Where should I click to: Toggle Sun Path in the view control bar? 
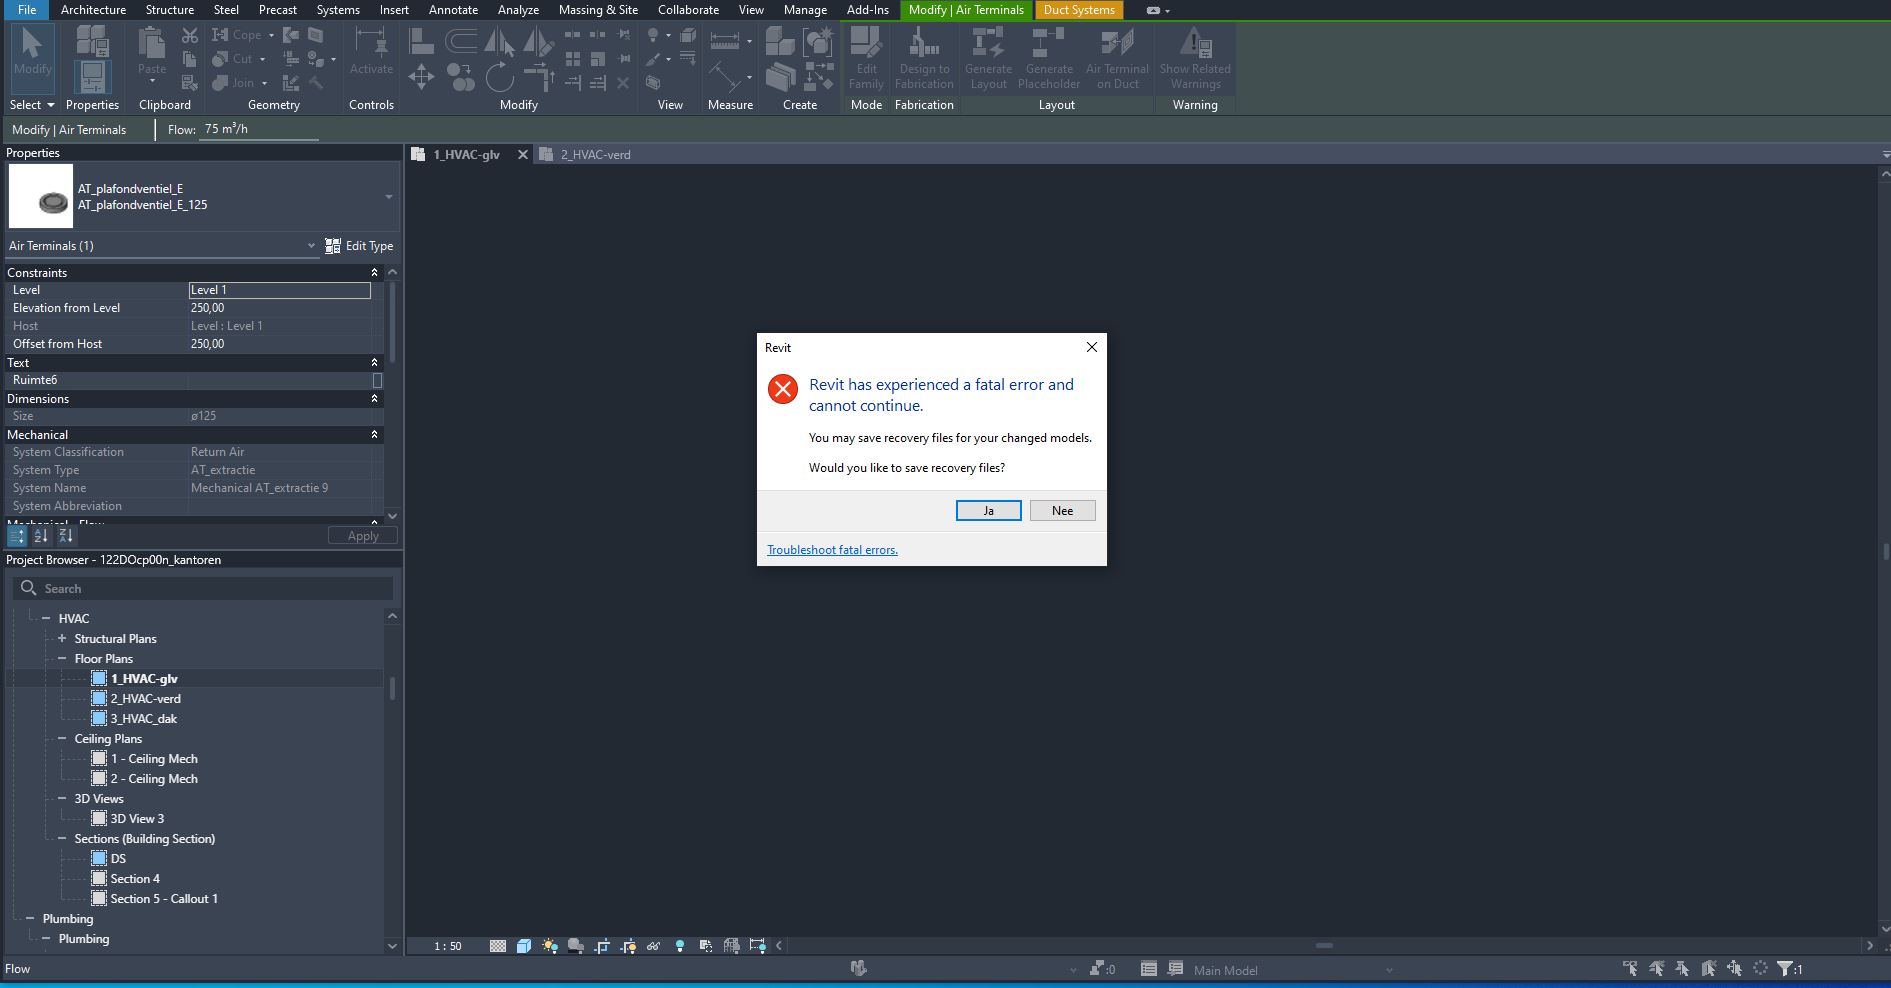click(549, 946)
